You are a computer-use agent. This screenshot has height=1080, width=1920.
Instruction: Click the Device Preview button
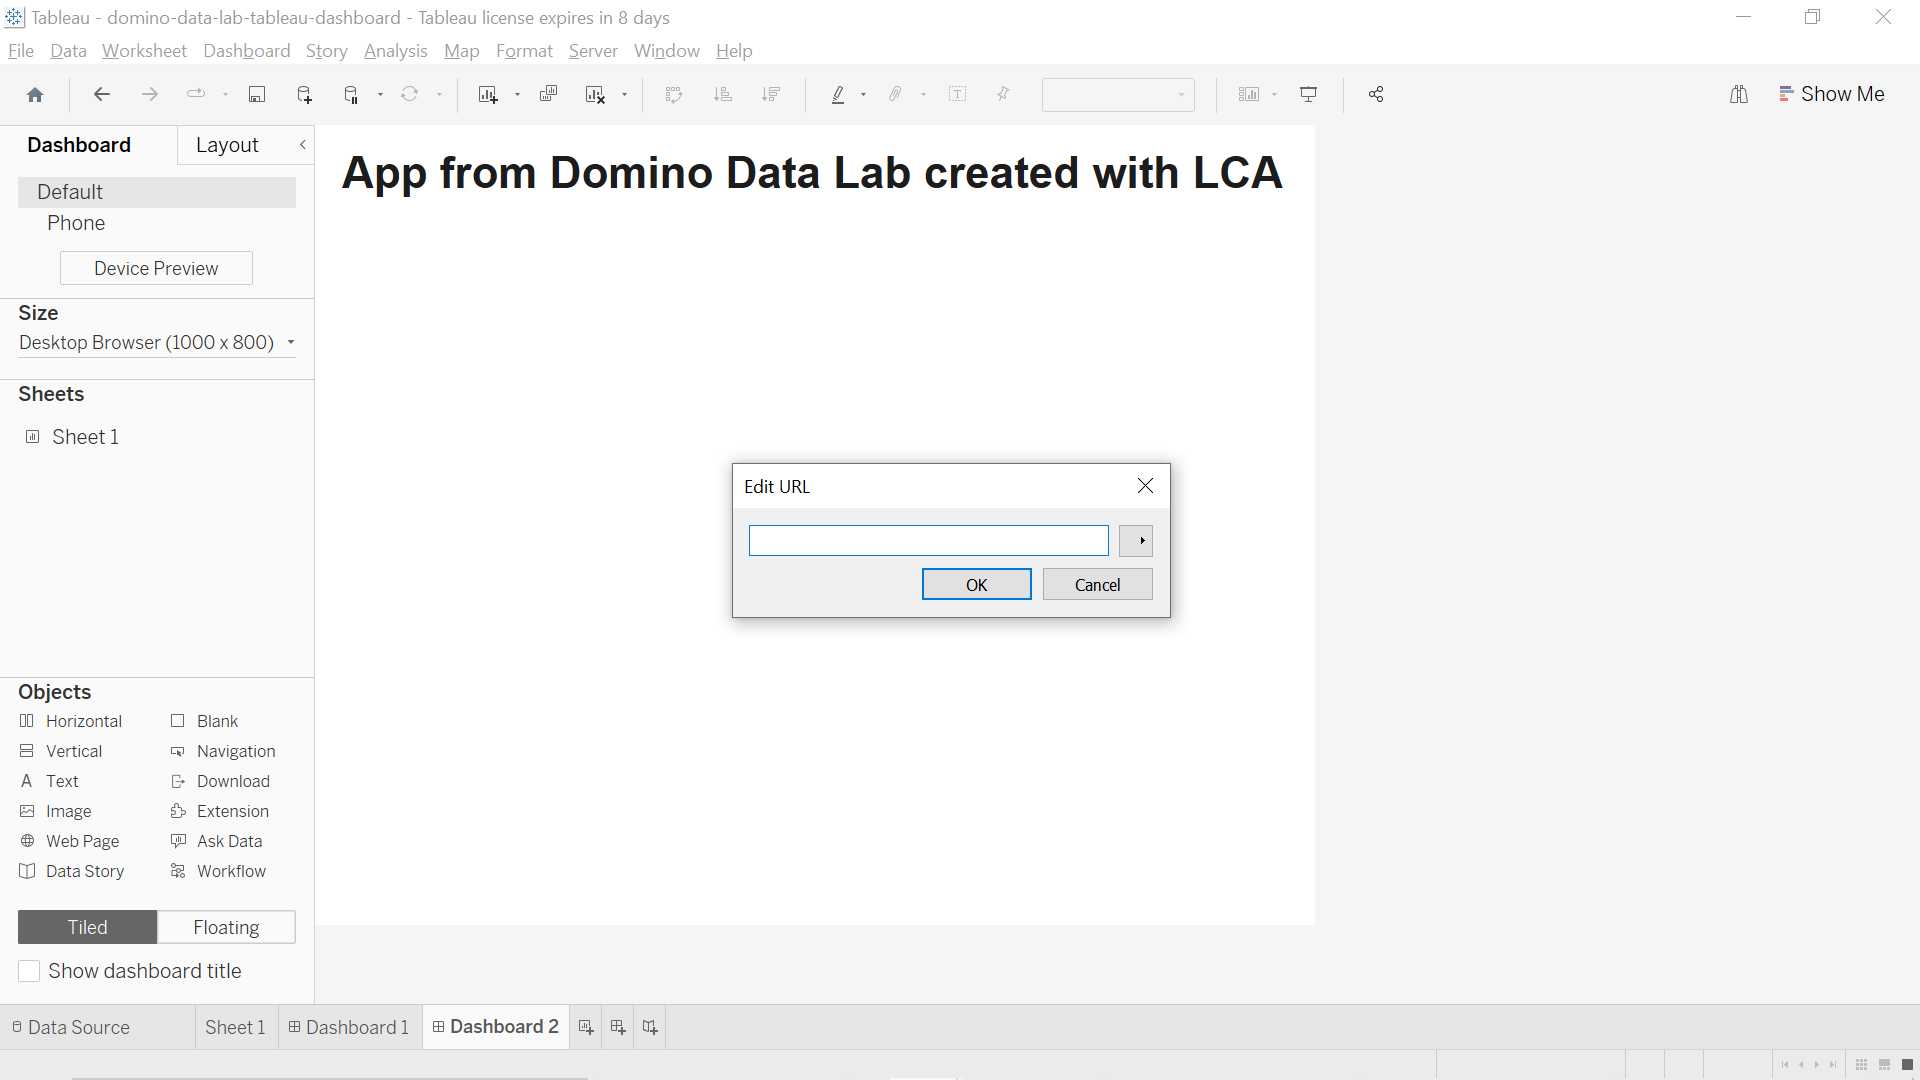coord(156,268)
